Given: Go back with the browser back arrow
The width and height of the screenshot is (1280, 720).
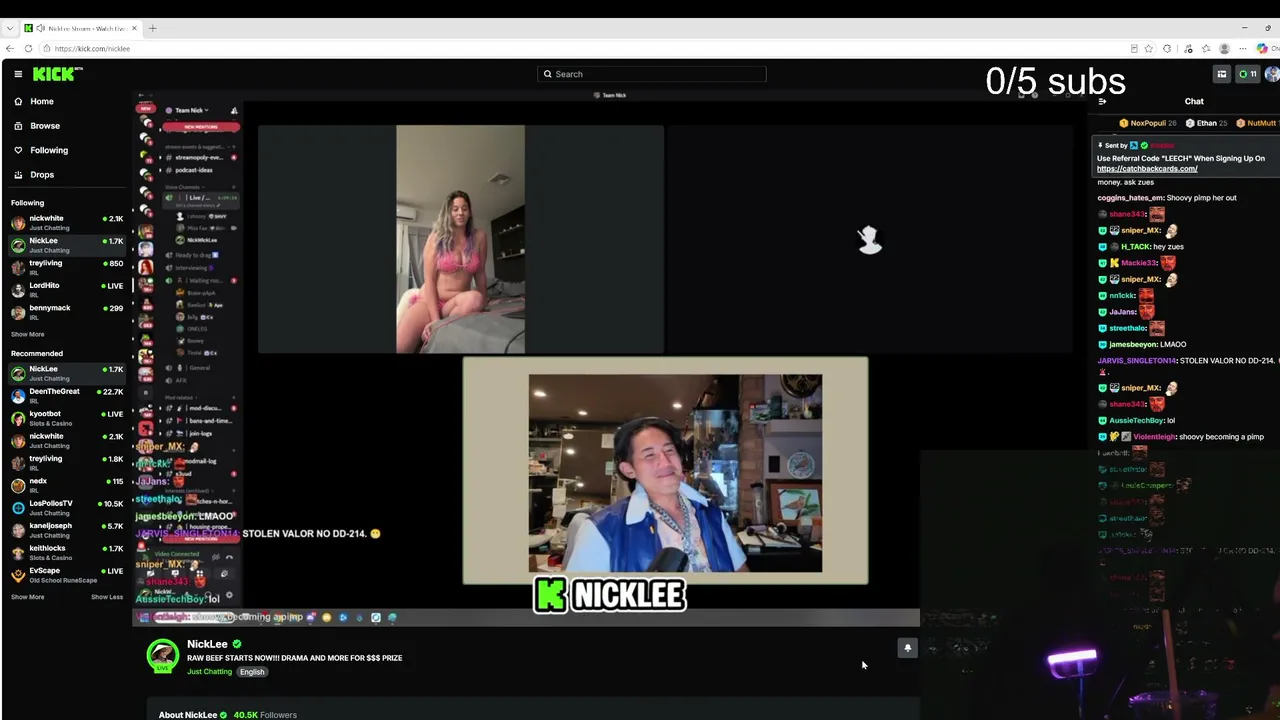Looking at the screenshot, I should click(x=10, y=48).
